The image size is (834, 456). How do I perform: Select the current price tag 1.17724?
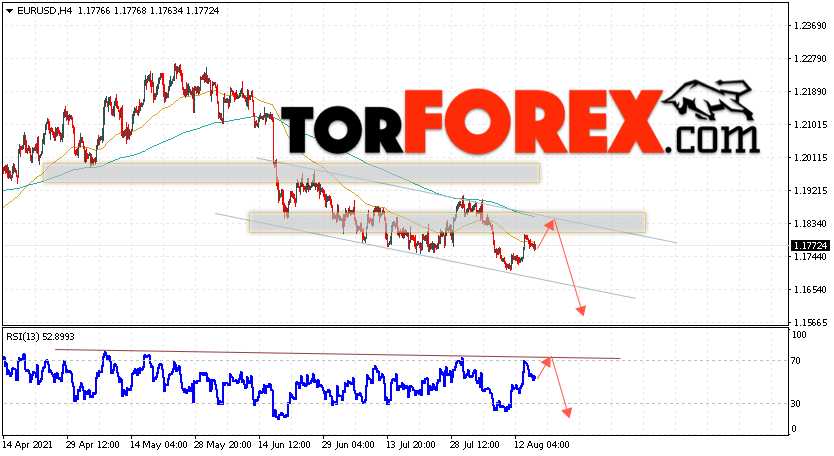click(x=811, y=245)
